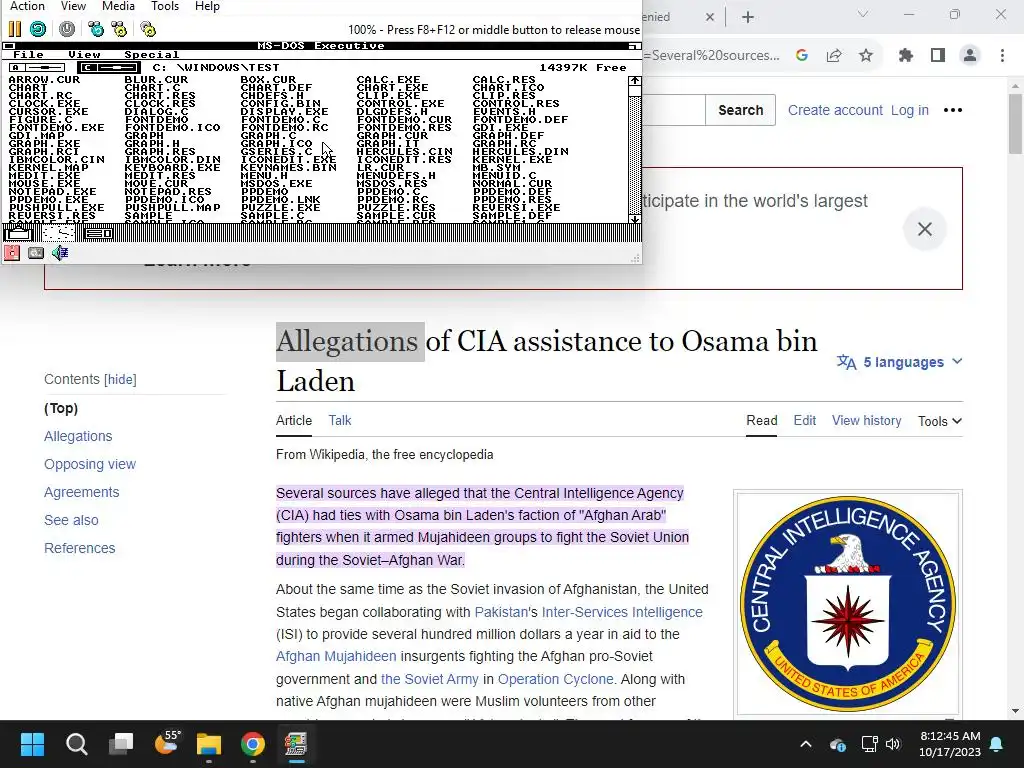
Task: Click the MS-DOS Executive scroll up arrow
Action: [634, 82]
